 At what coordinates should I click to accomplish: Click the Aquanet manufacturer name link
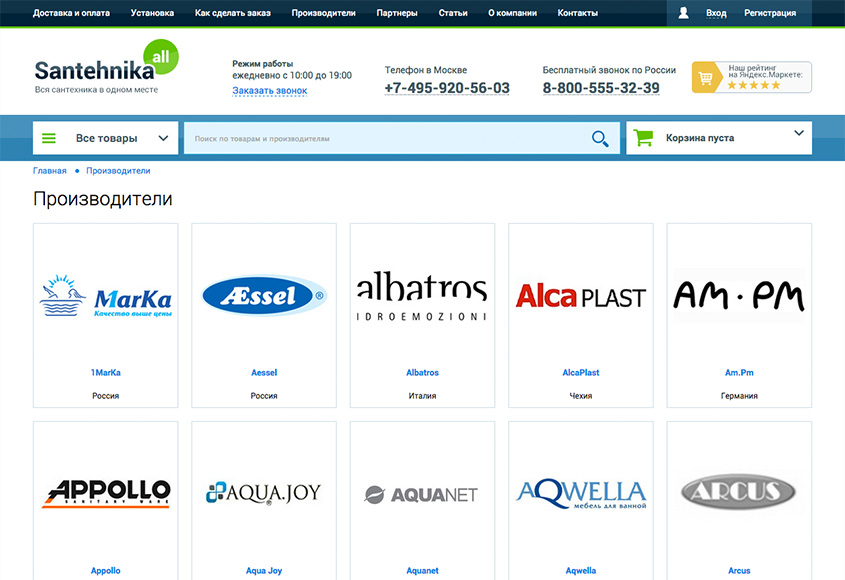coord(422,570)
